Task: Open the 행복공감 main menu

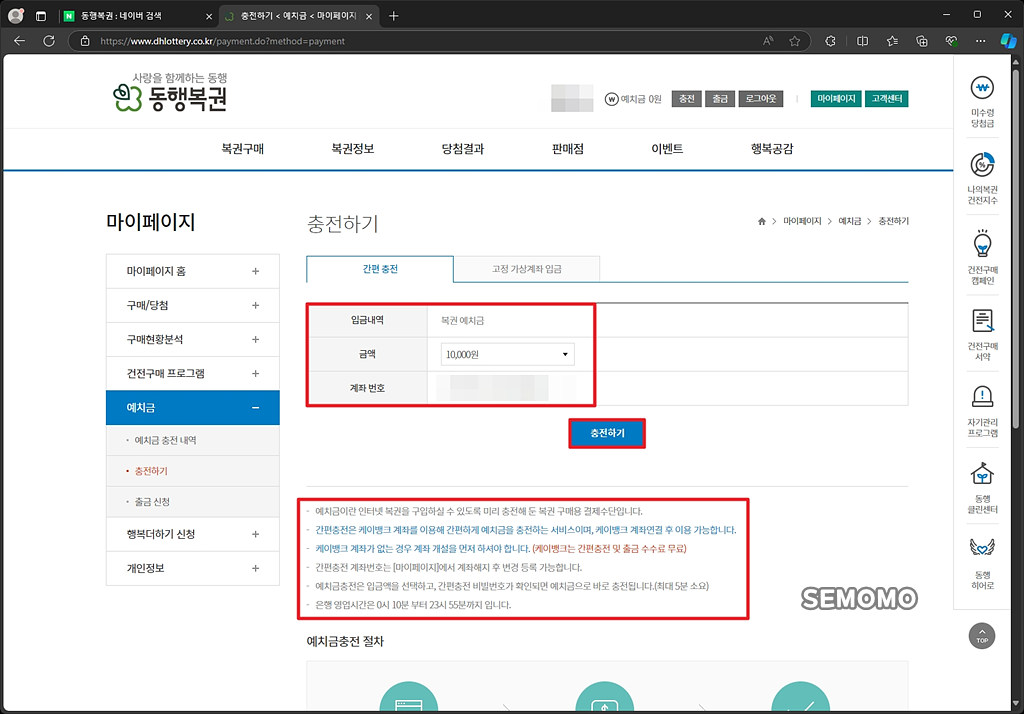Action: [772, 149]
